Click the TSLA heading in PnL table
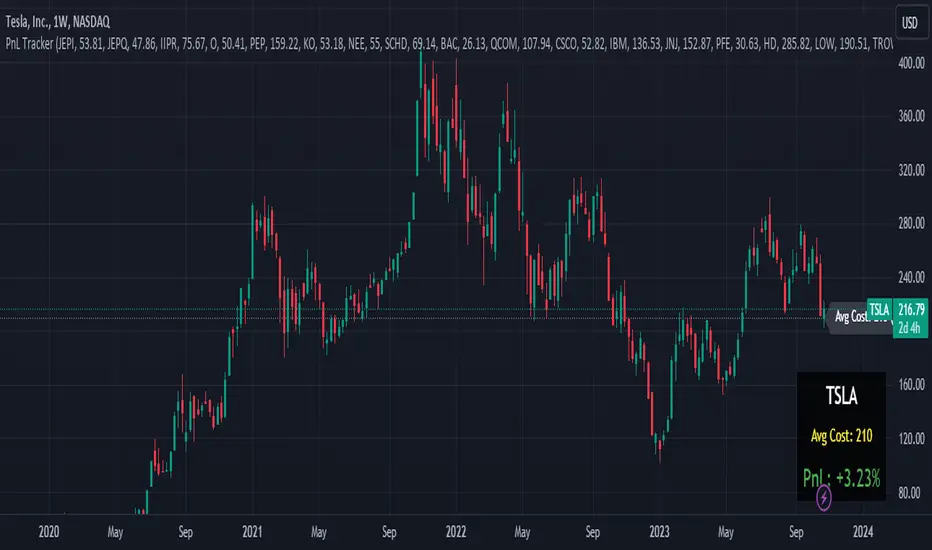This screenshot has width=932, height=550. click(841, 395)
